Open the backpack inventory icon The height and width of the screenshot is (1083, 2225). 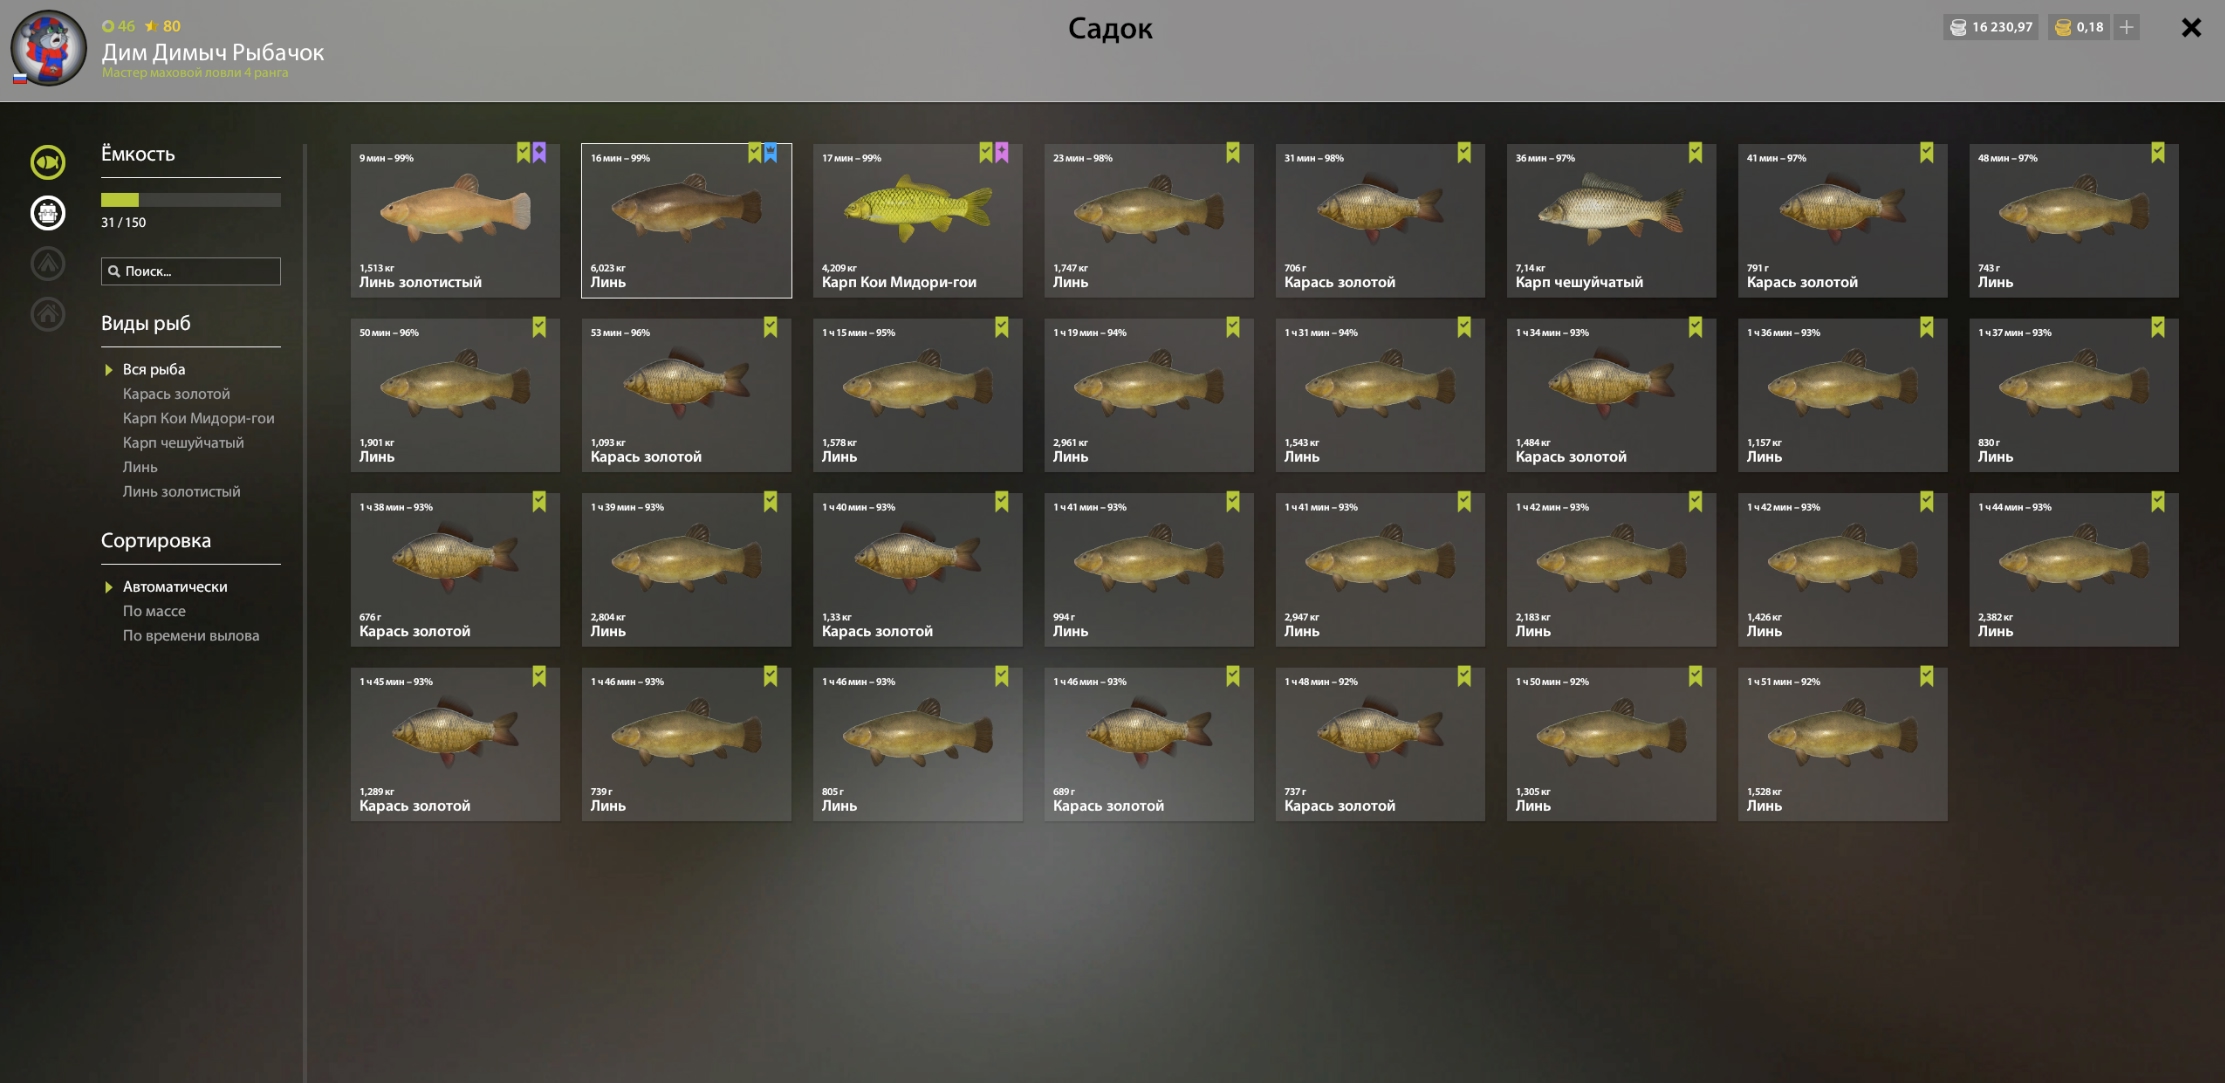tap(48, 213)
